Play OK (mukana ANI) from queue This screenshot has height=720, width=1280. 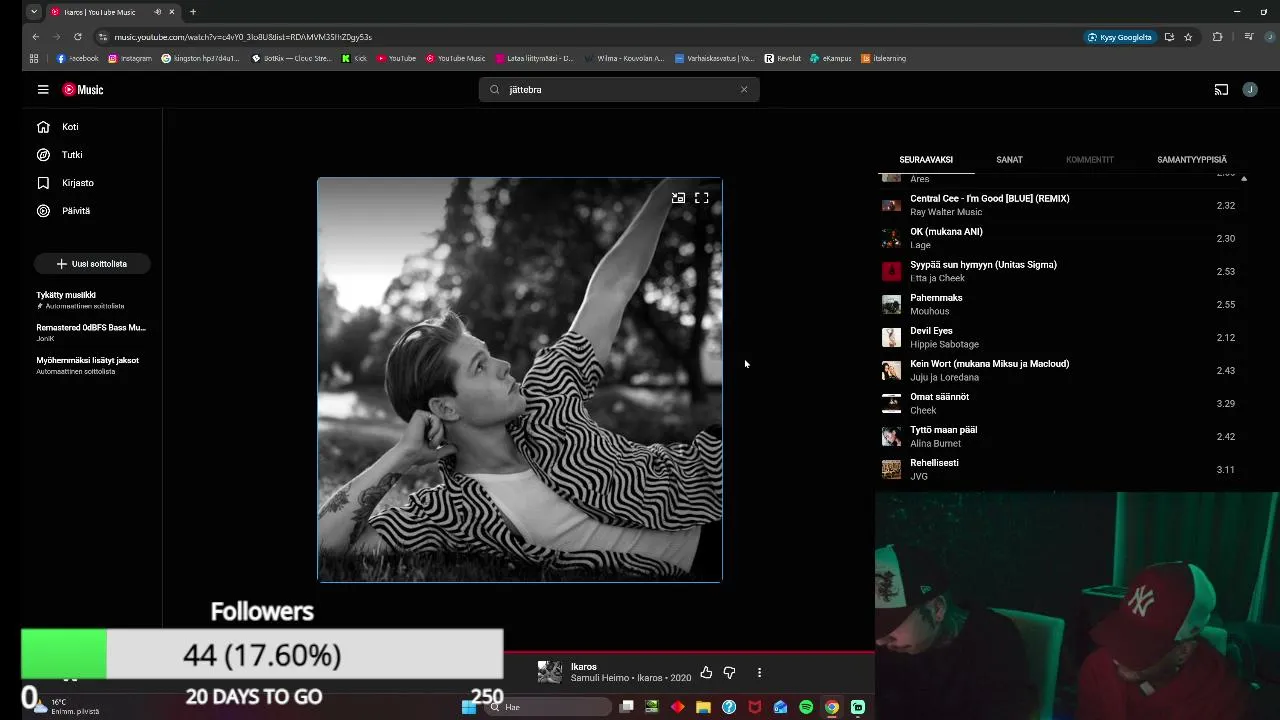coord(1060,238)
